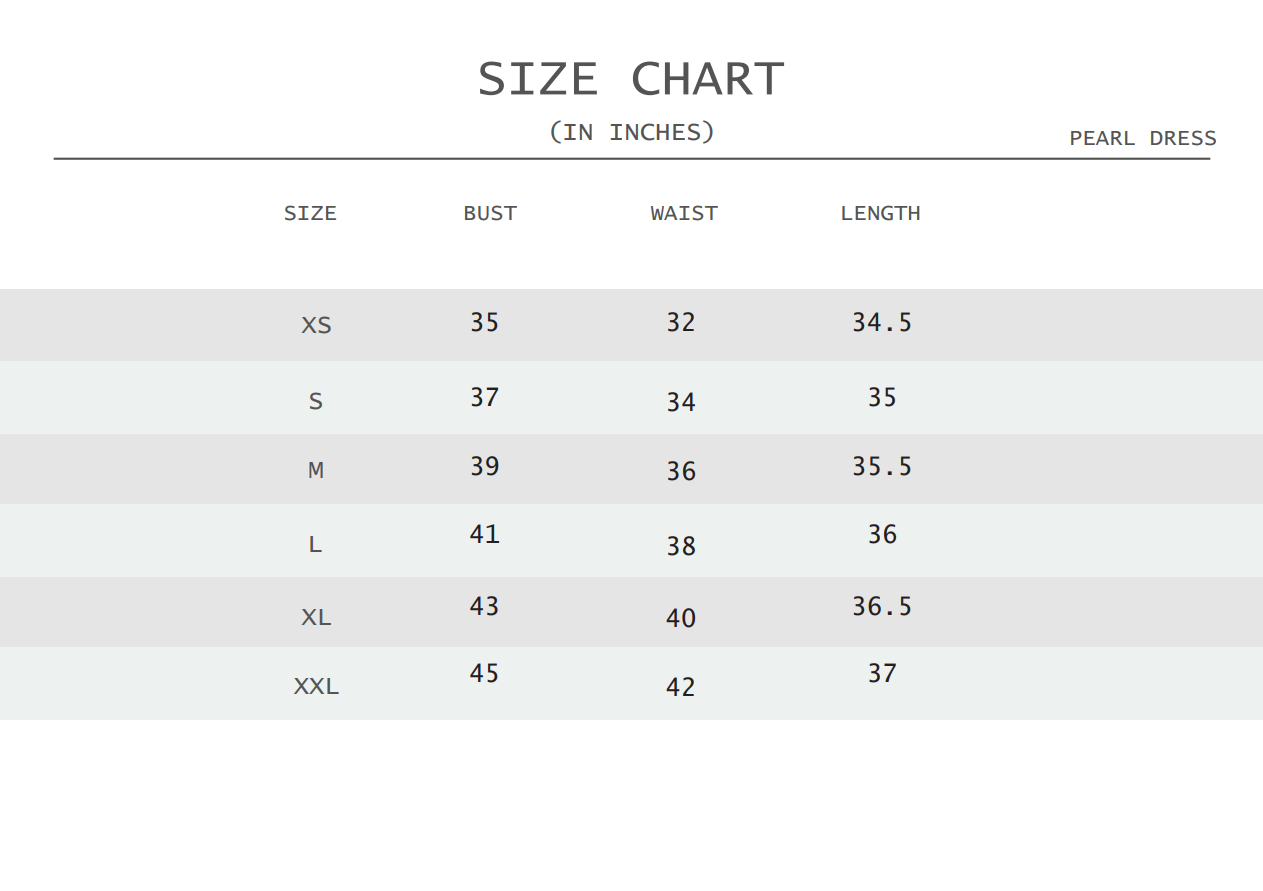Click the XL size row label
This screenshot has height=891, width=1263.
pyautogui.click(x=316, y=617)
